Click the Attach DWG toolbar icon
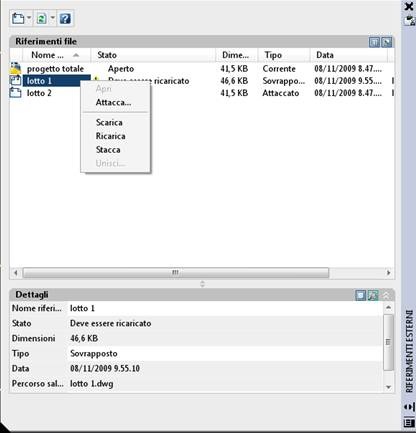Viewport: 416px width, 433px height. (x=18, y=18)
